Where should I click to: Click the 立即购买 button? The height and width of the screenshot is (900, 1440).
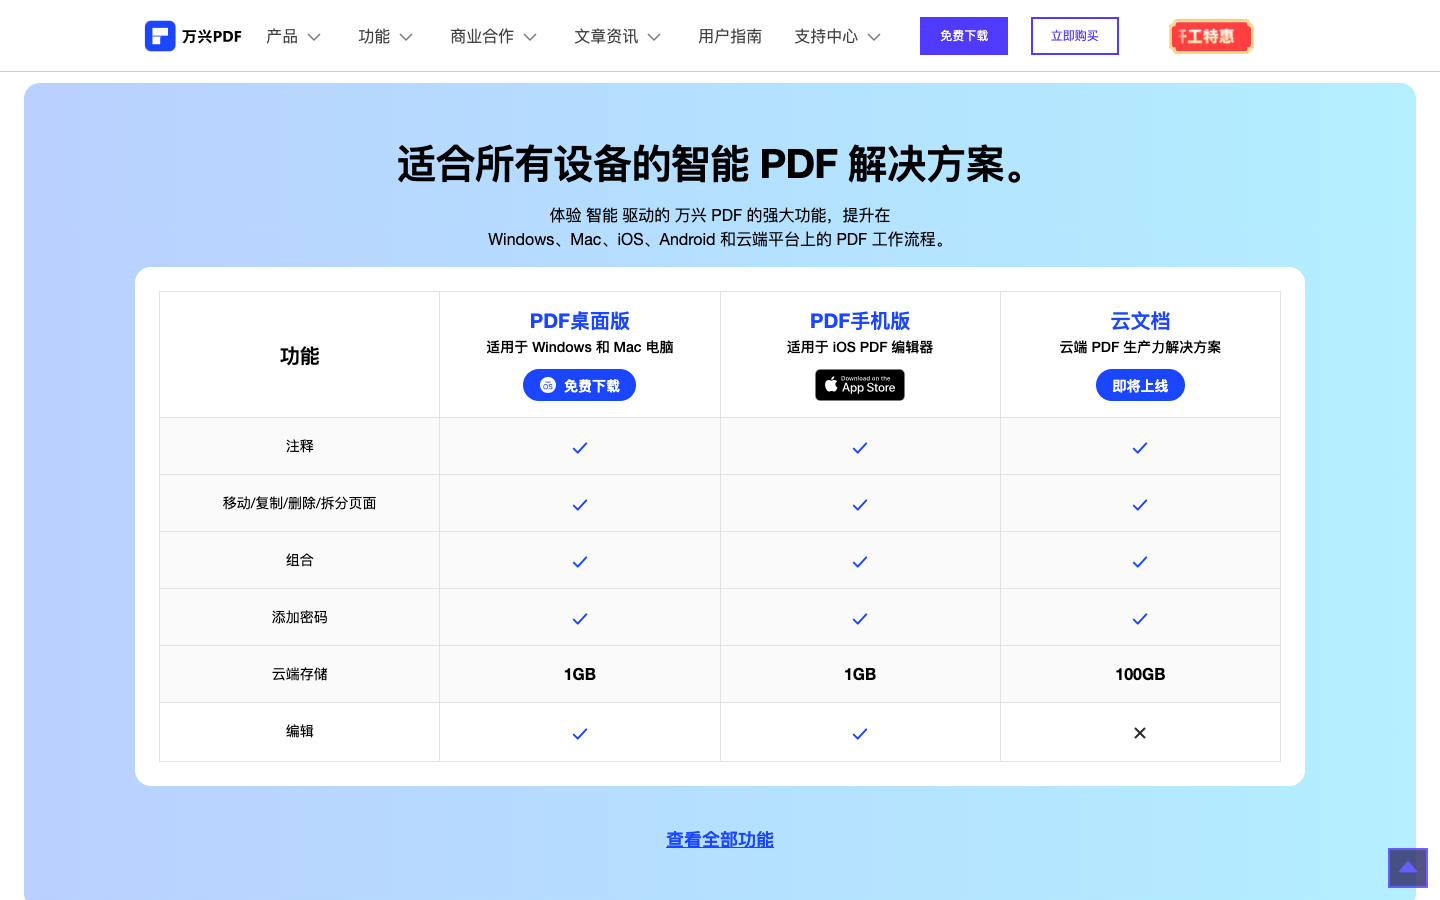(x=1075, y=35)
